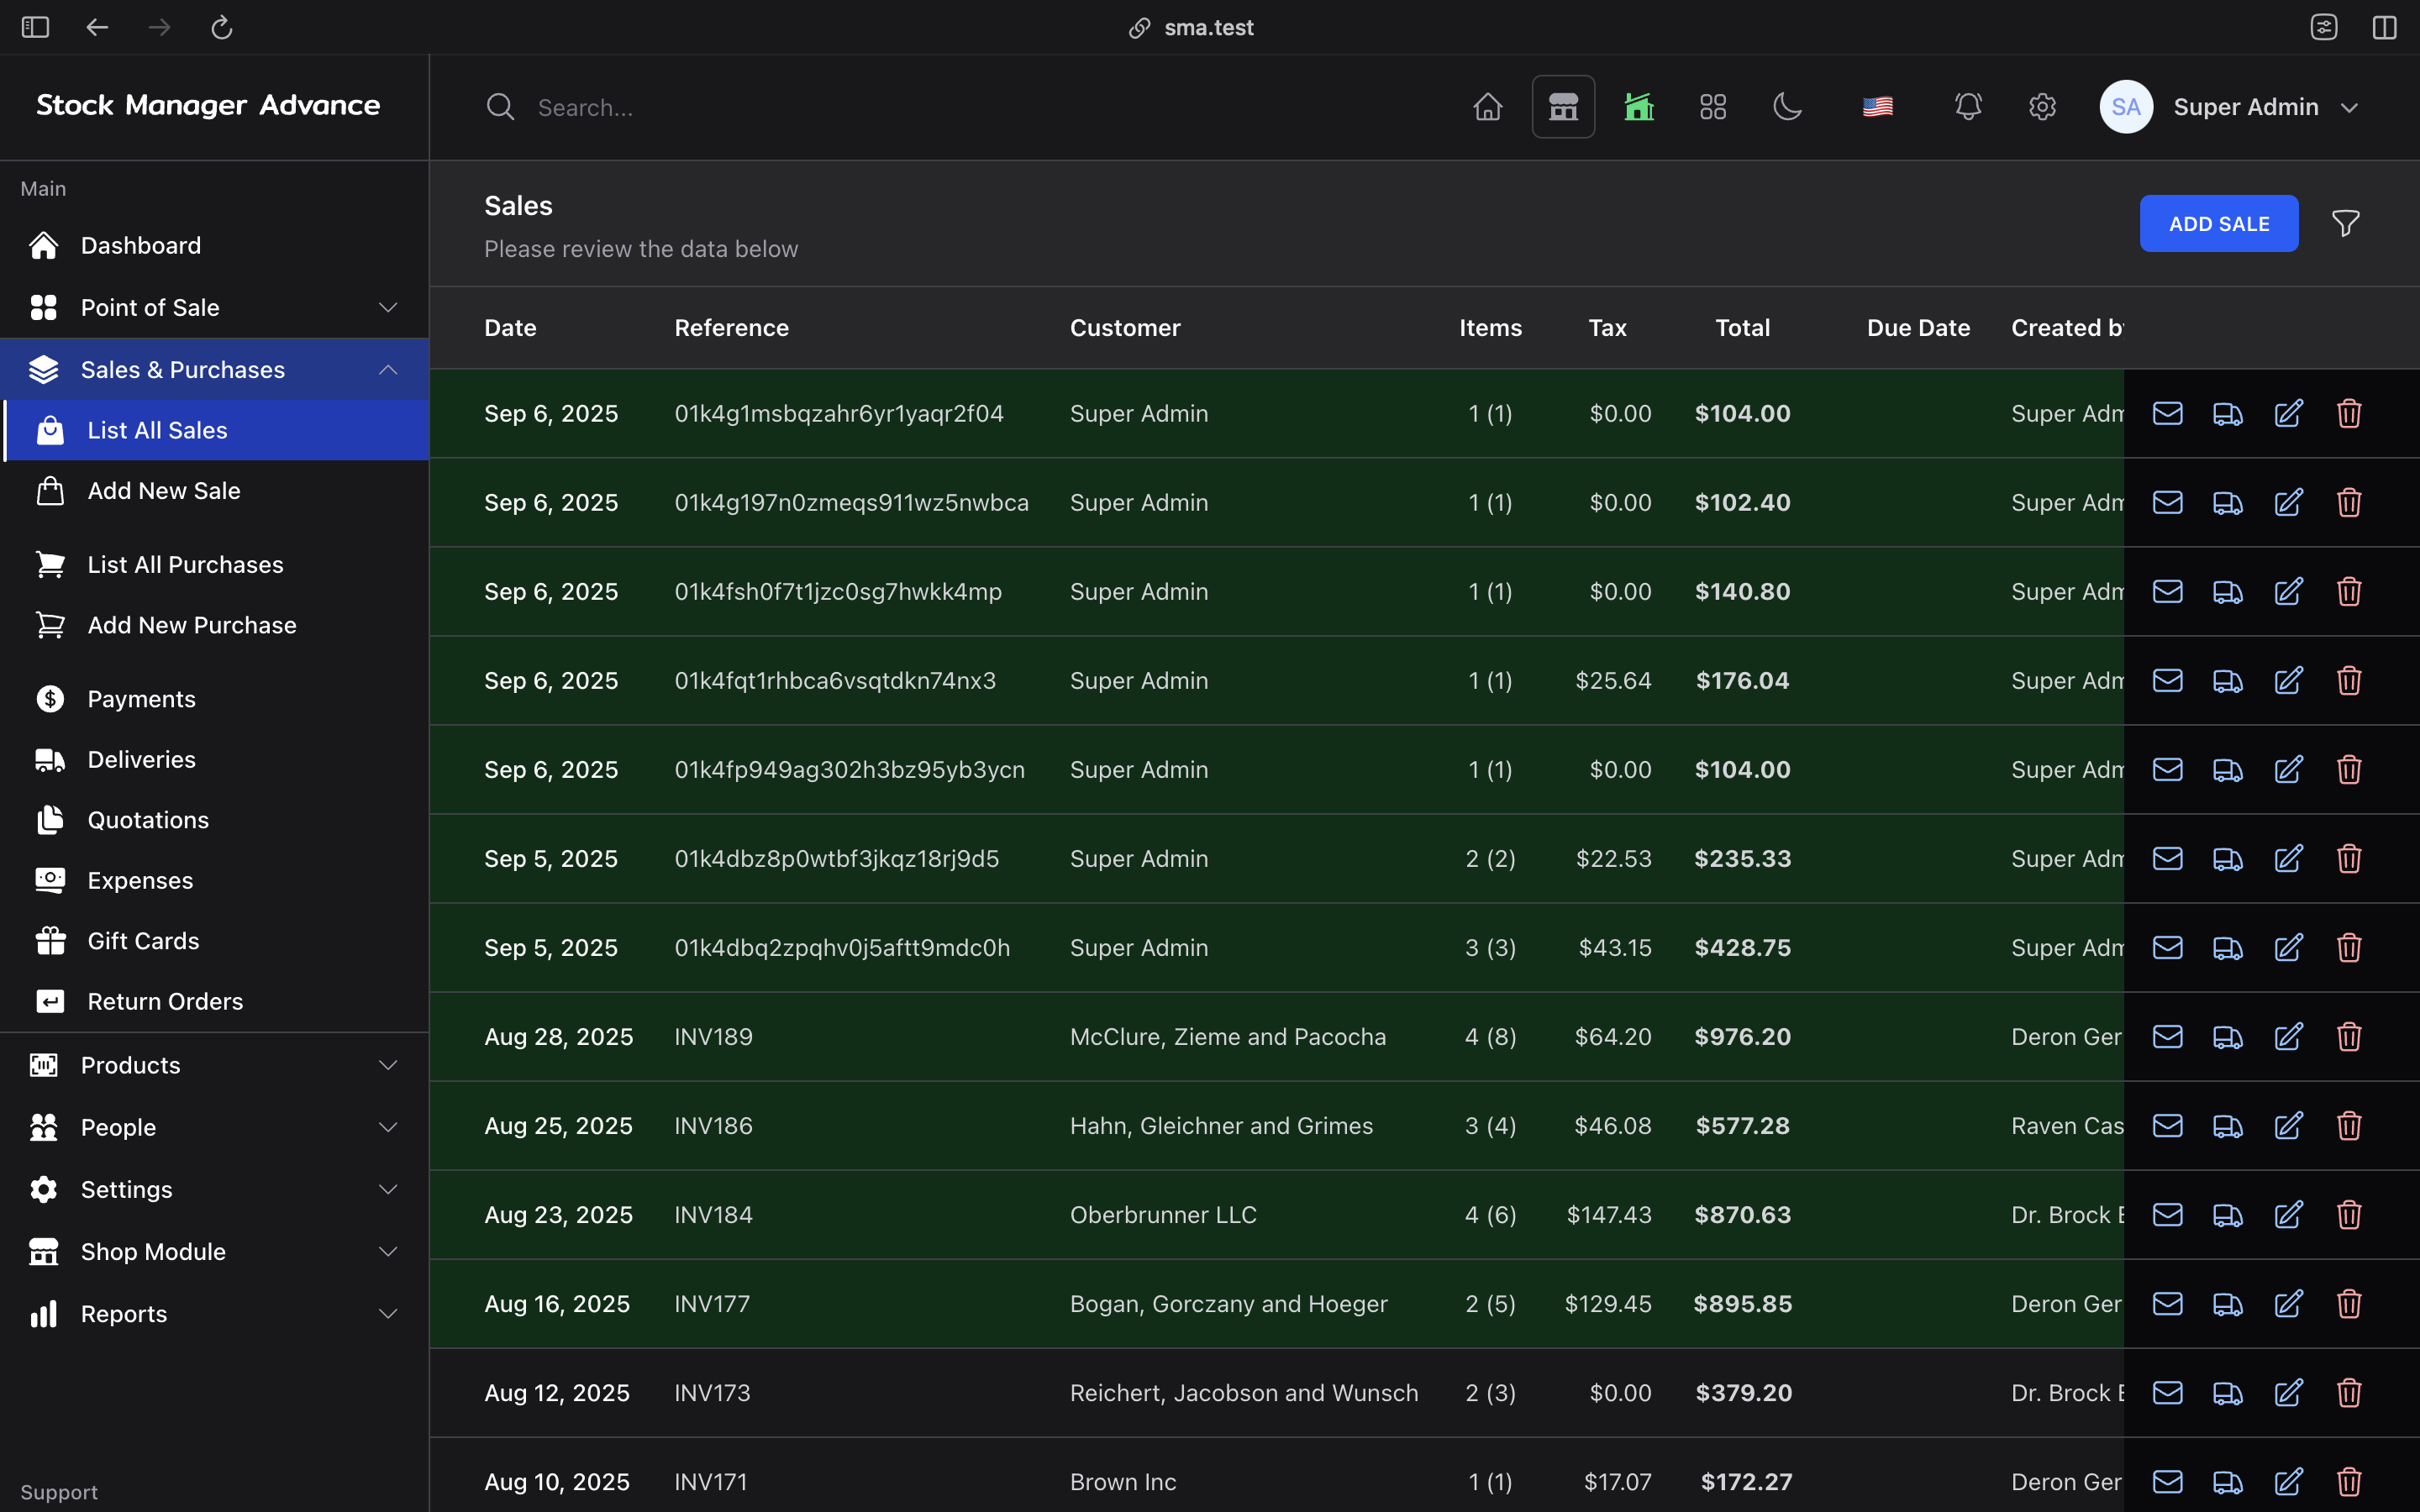Click the sma.test address bar
The width and height of the screenshot is (2420, 1512).
point(1191,27)
